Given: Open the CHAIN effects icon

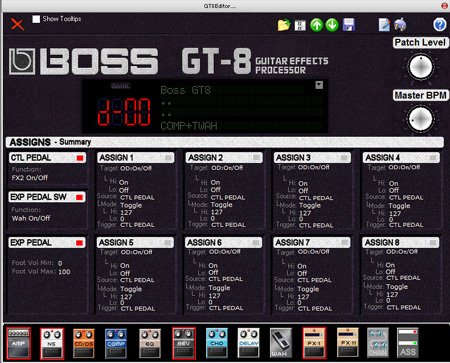Looking at the screenshot, I should click(378, 343).
